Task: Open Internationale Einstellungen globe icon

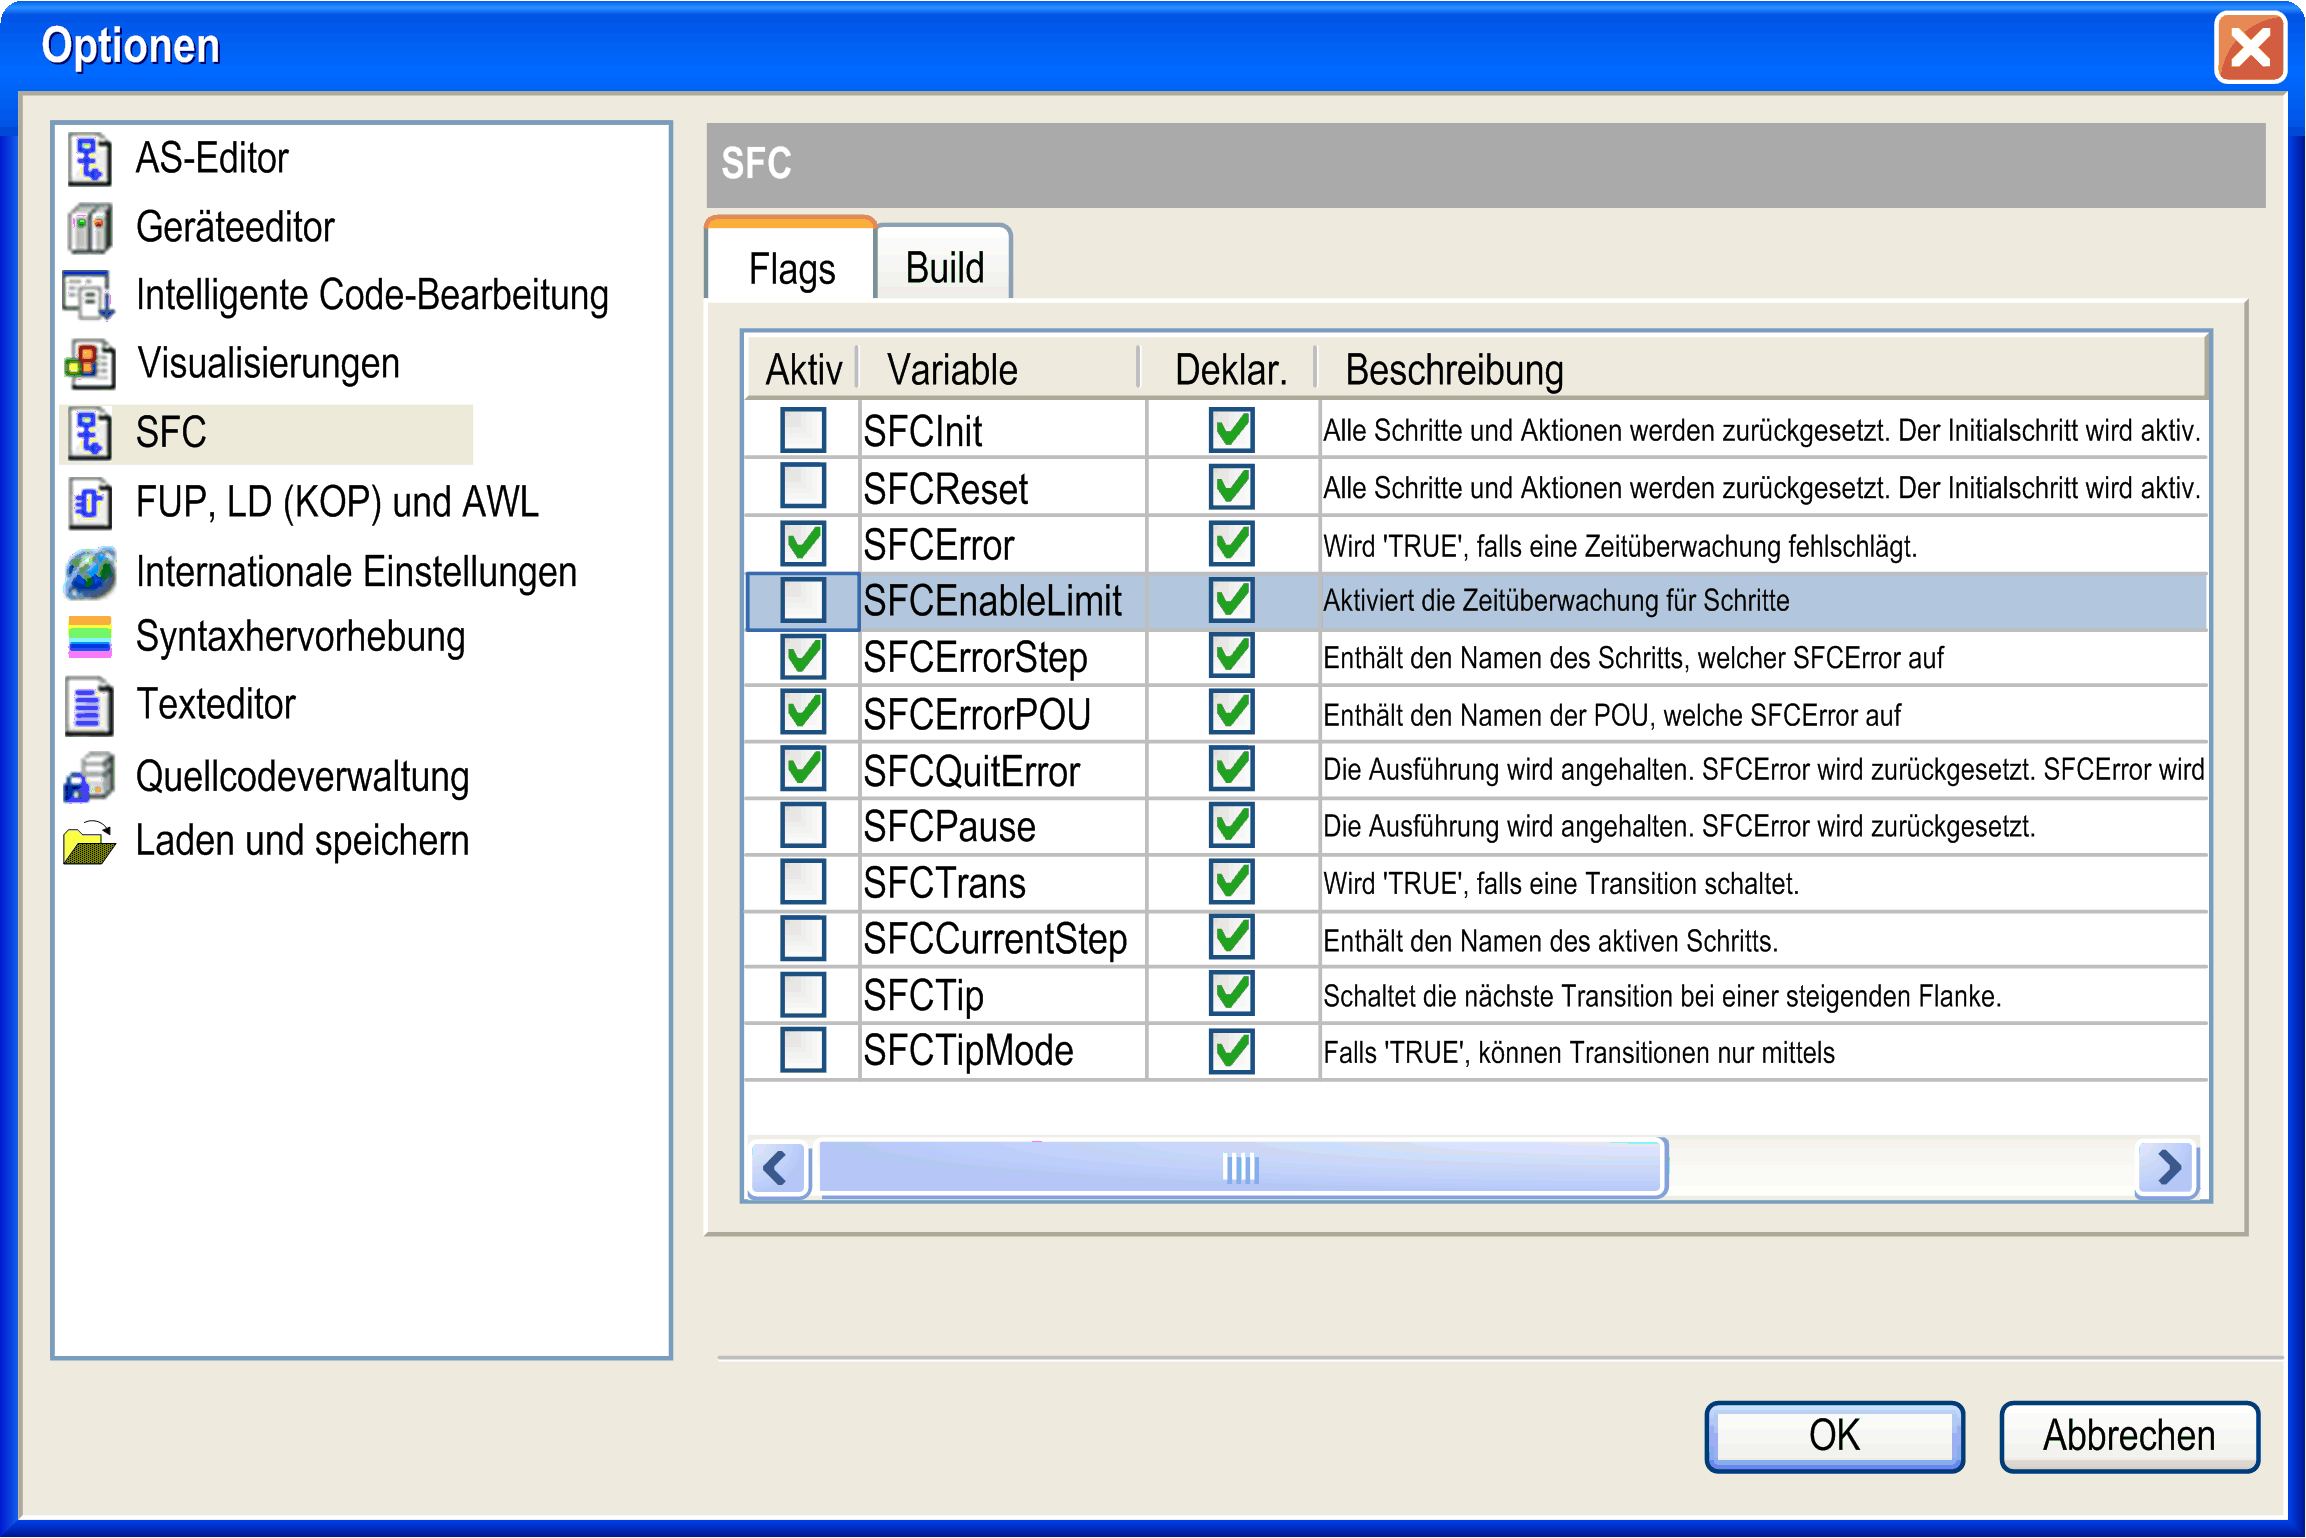Action: (90, 572)
